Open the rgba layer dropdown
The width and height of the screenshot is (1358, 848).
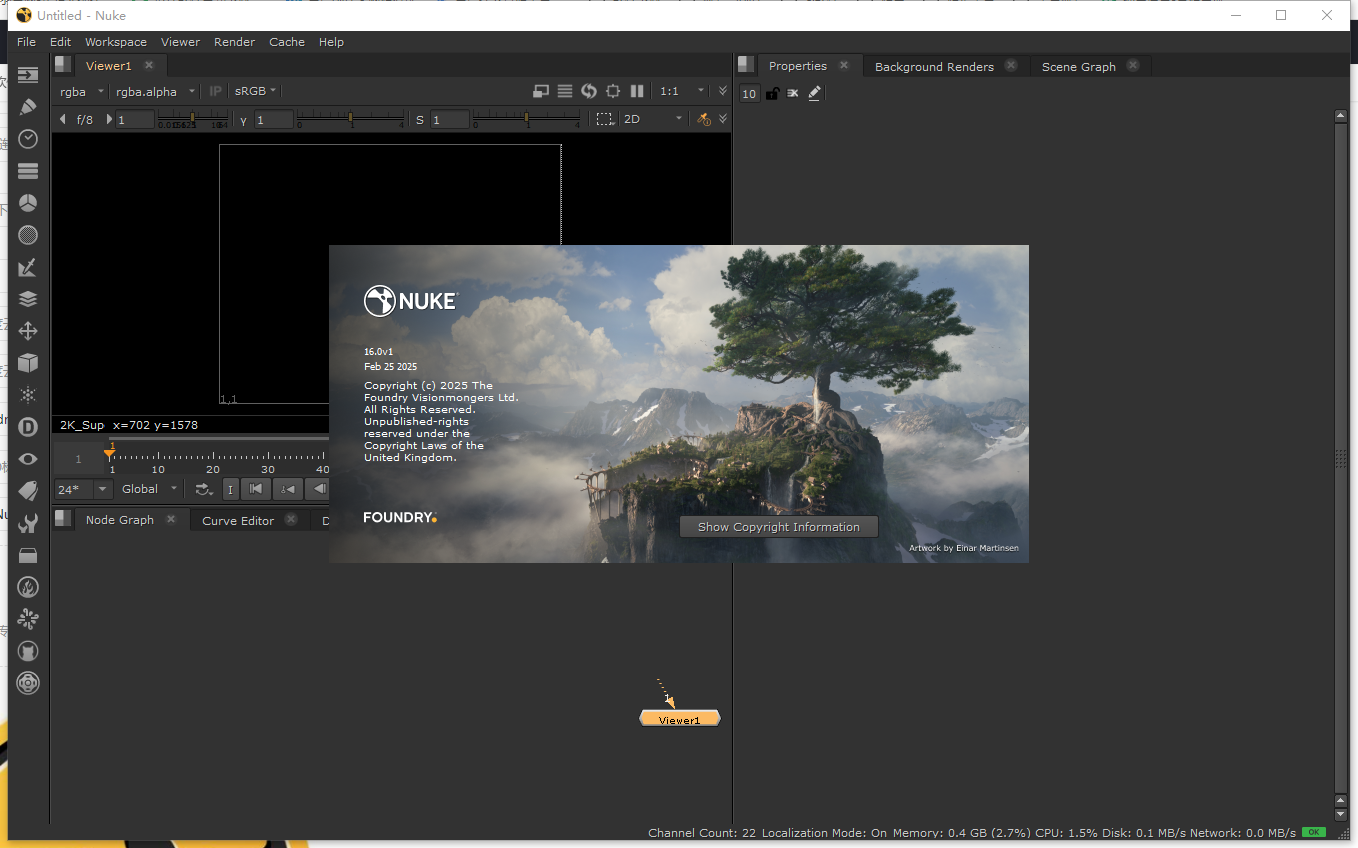point(81,91)
